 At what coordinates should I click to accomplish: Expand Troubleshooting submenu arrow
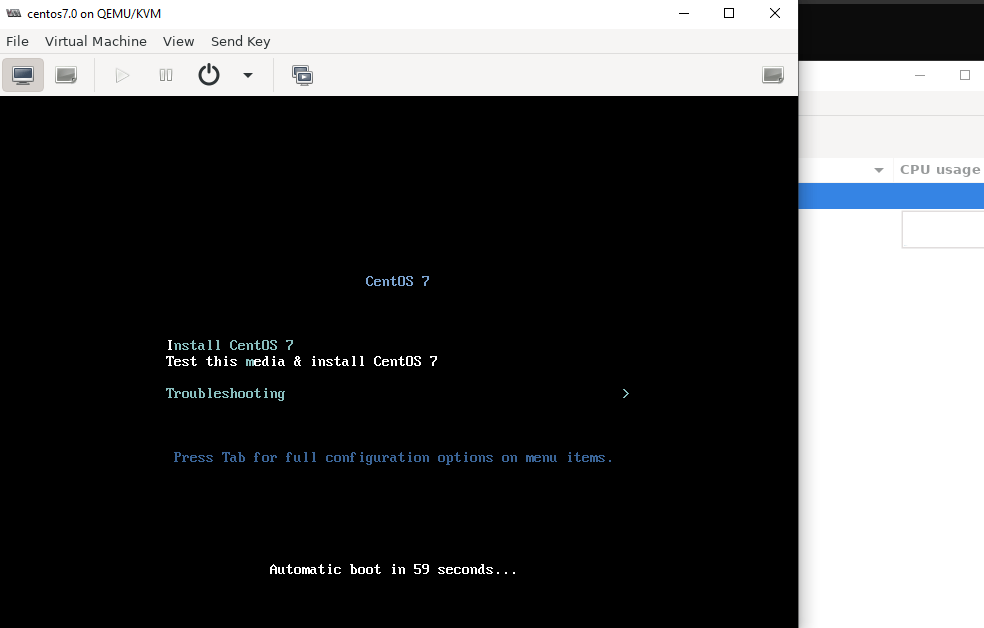[x=626, y=393]
